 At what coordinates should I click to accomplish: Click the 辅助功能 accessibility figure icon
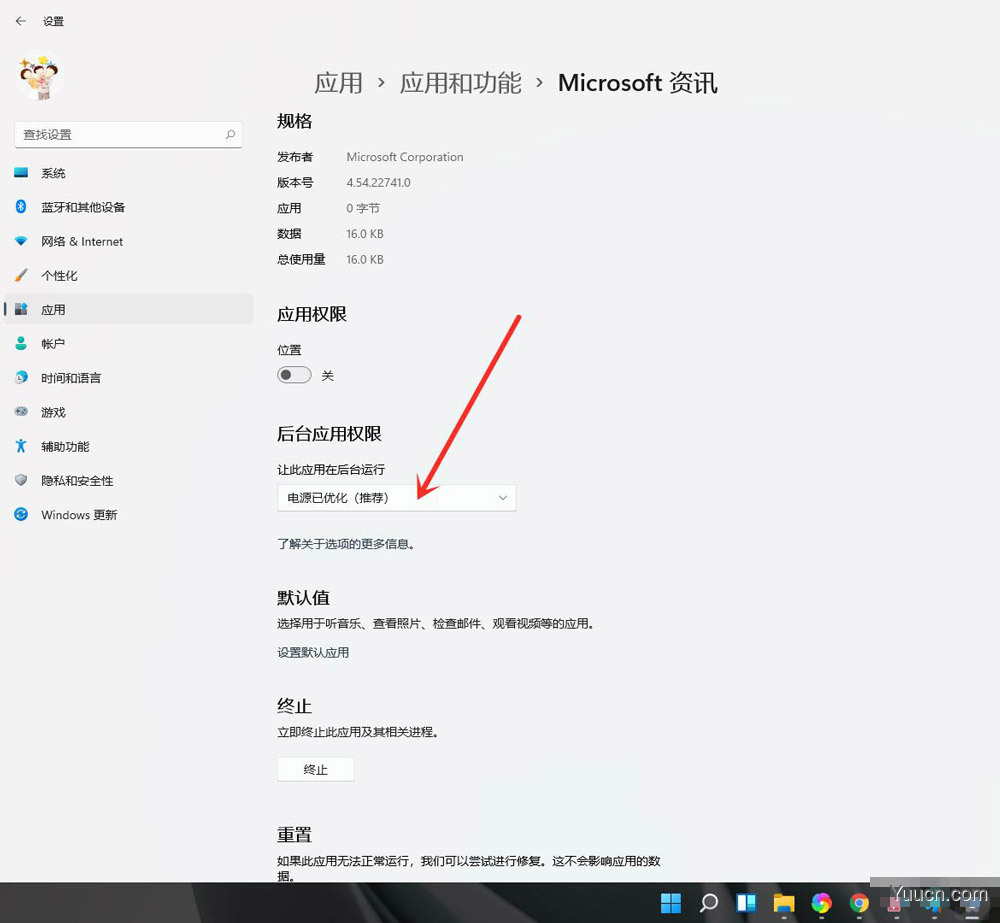click(21, 446)
